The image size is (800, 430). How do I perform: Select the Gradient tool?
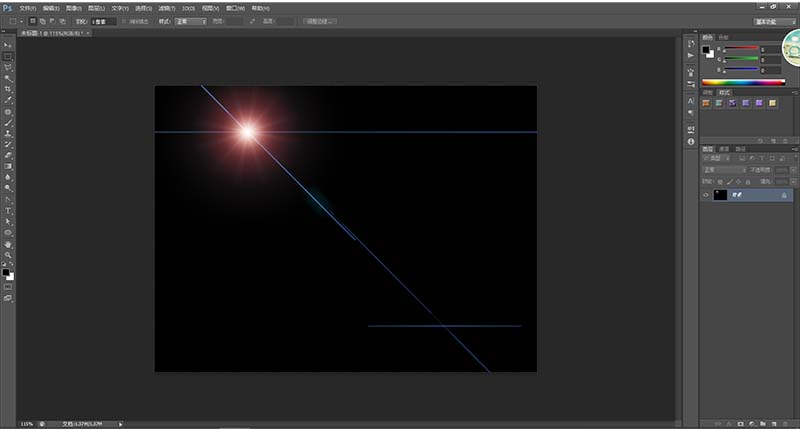click(x=8, y=166)
